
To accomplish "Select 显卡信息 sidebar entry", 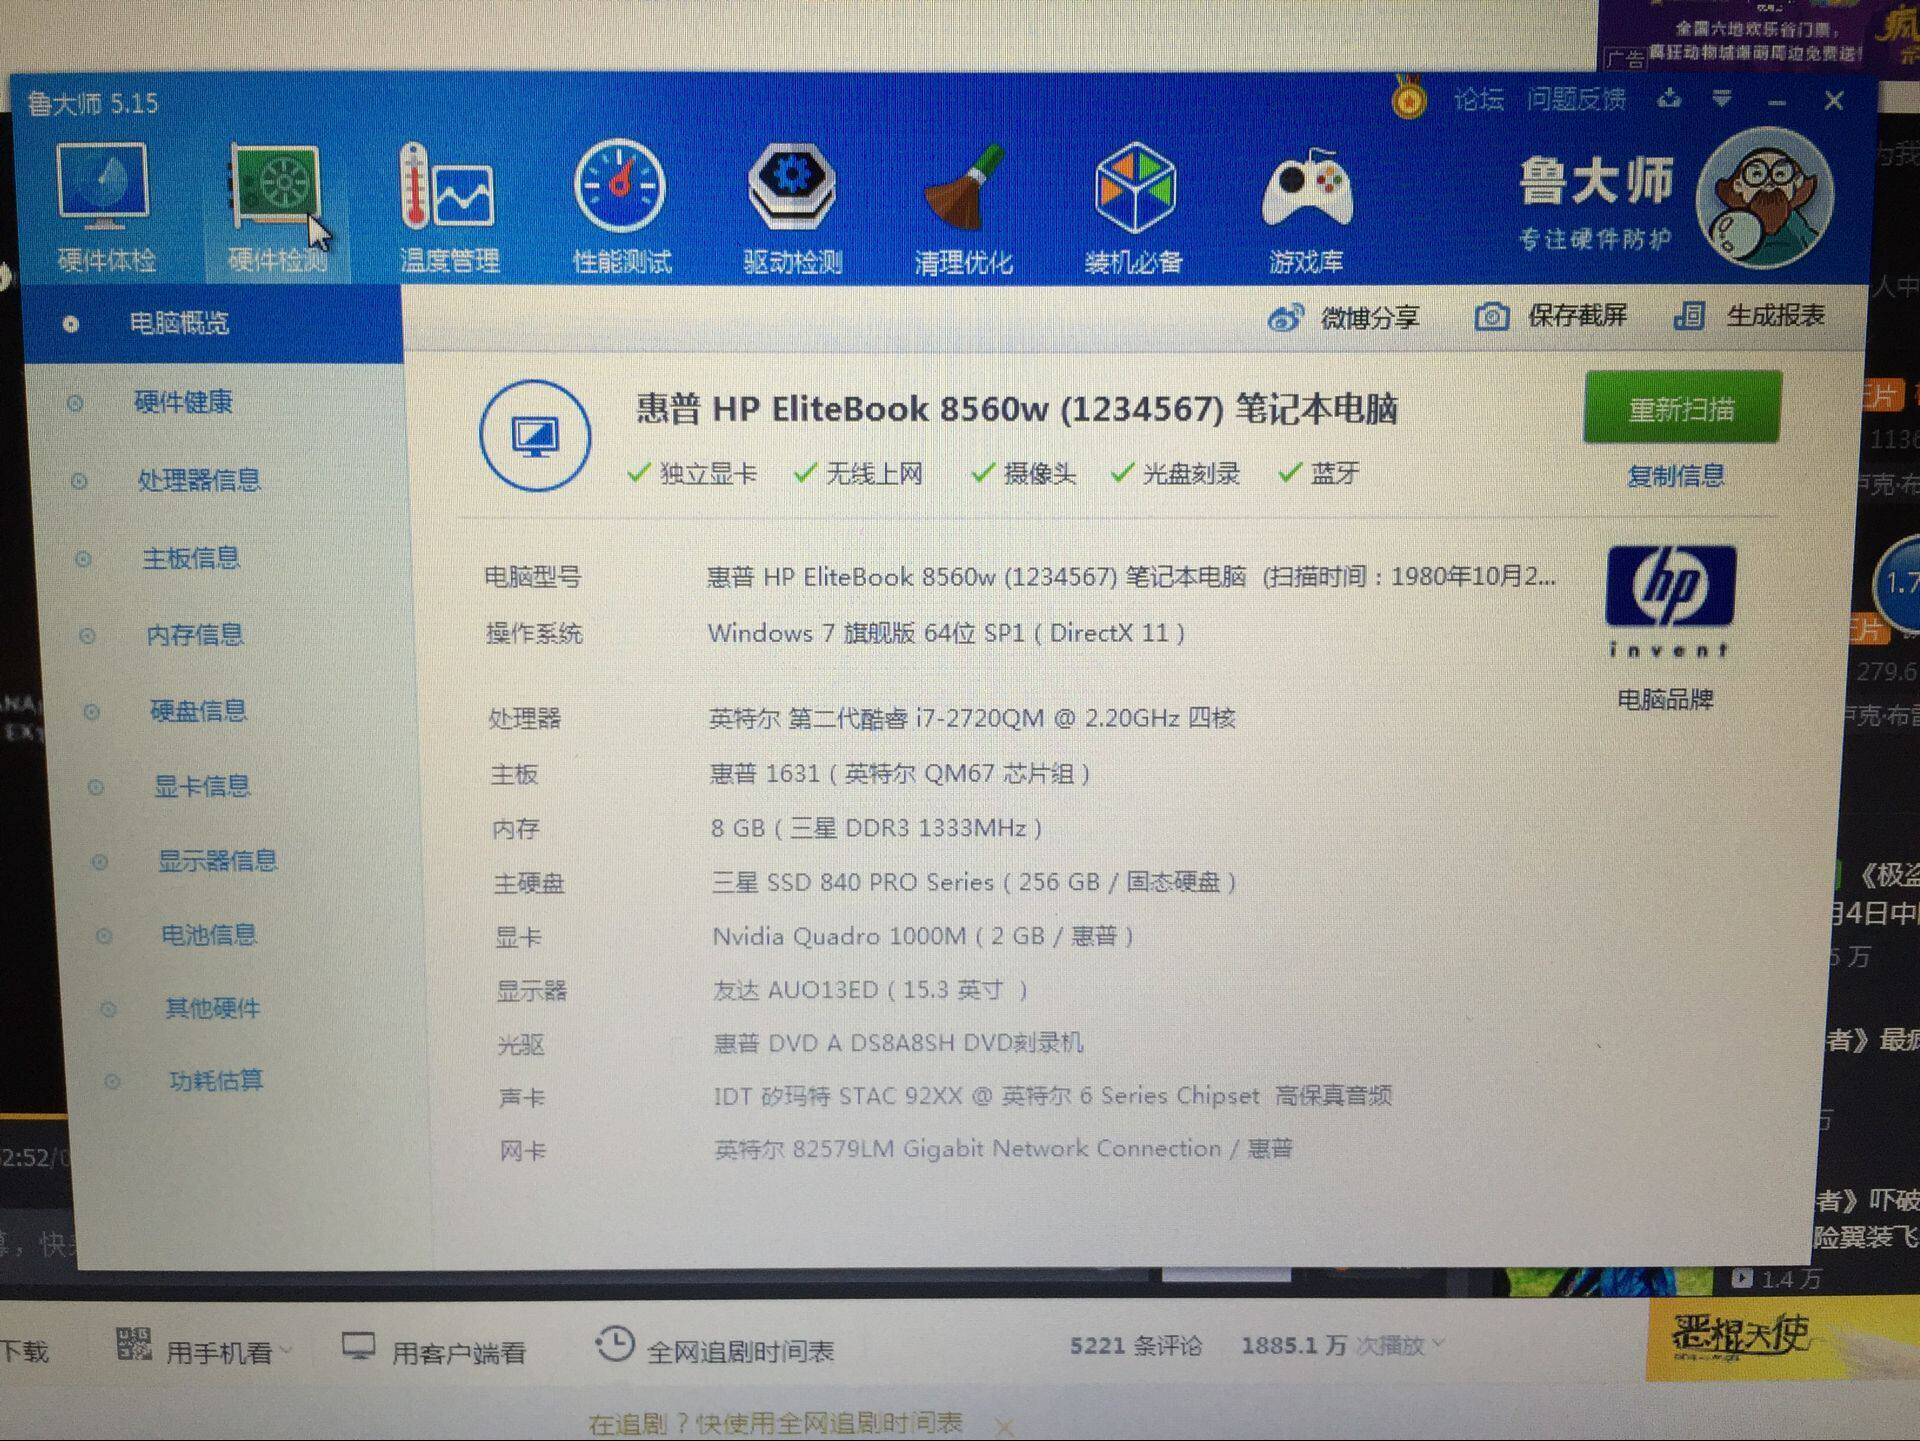I will (201, 786).
